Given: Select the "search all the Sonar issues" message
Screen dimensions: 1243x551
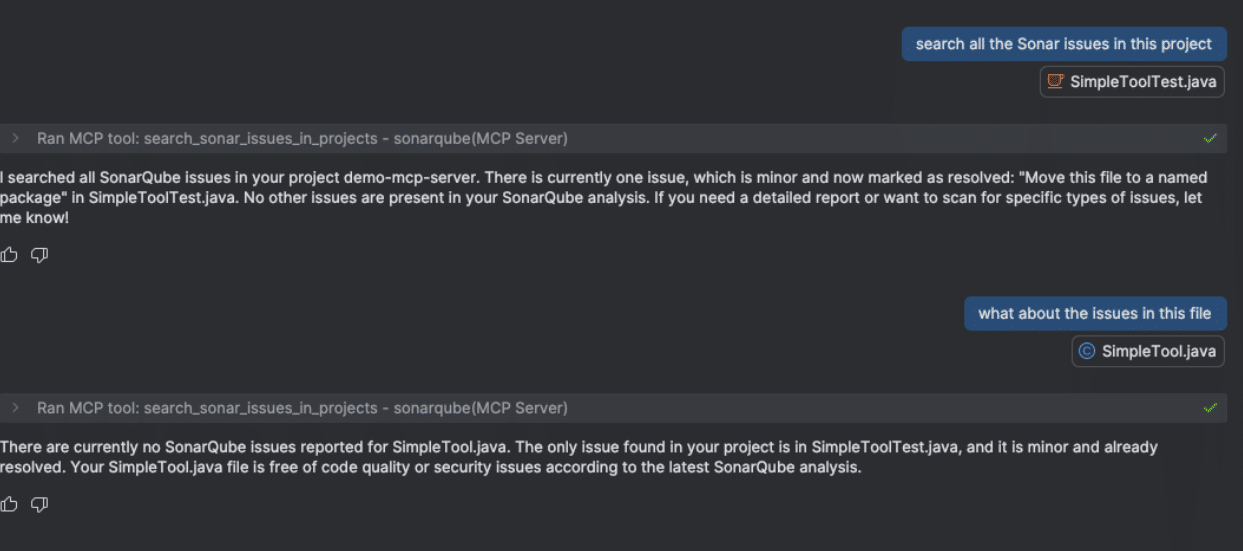Looking at the screenshot, I should 1063,44.
